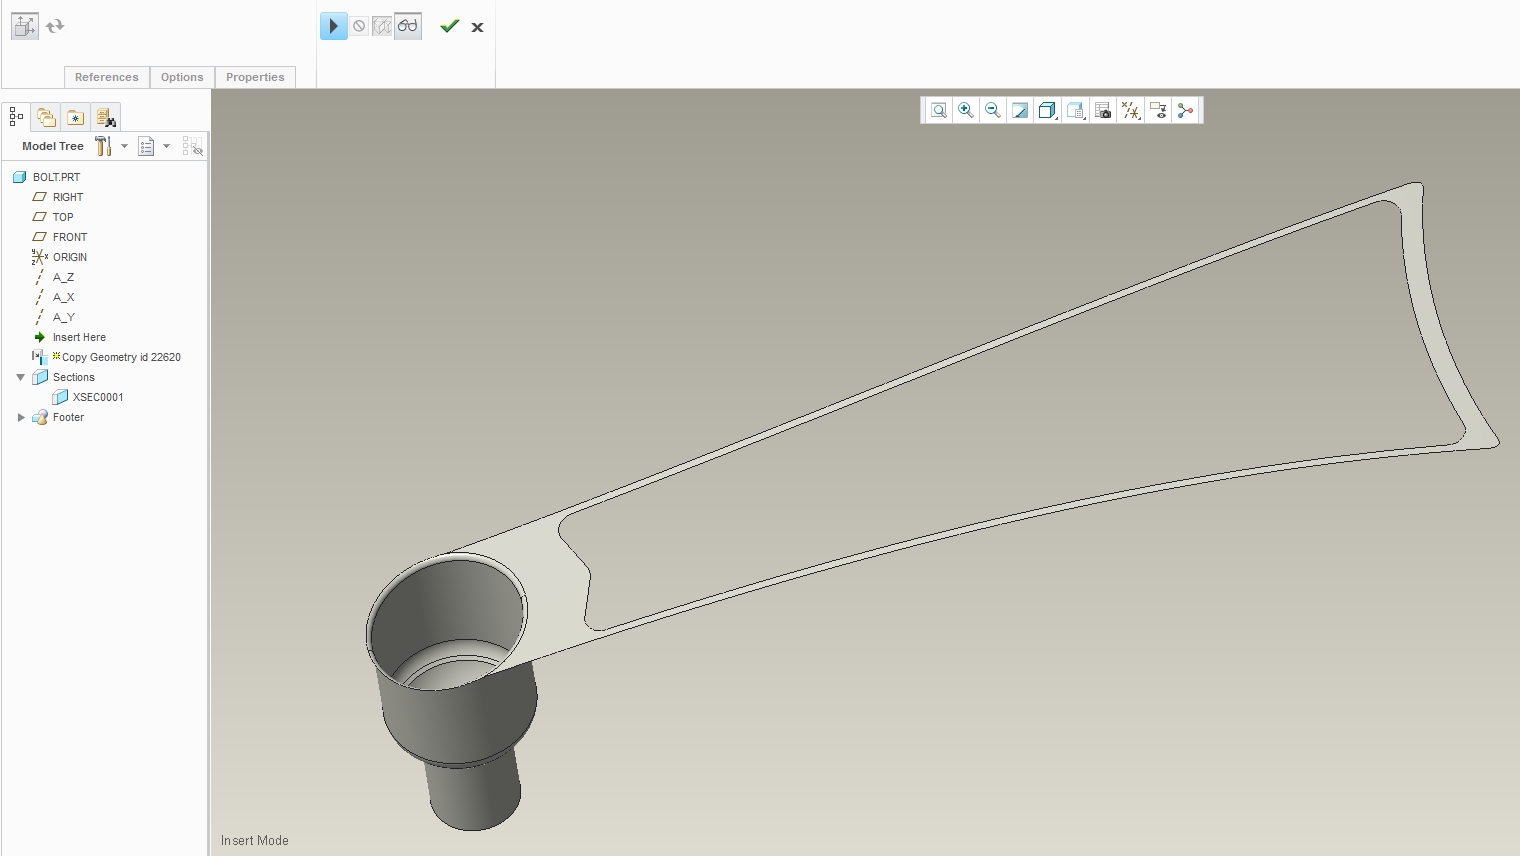The height and width of the screenshot is (856, 1520).
Task: Open the View Manager camera icon
Action: 1102,110
